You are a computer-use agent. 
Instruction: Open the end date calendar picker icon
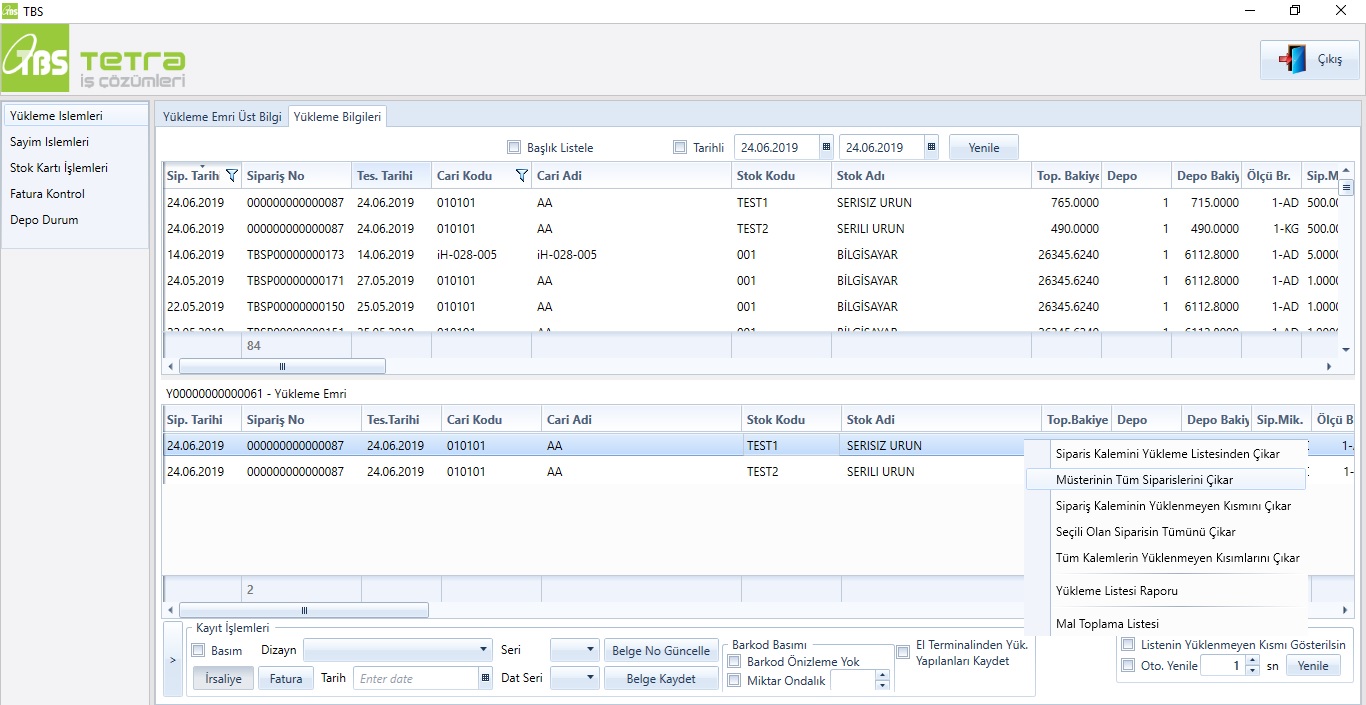pos(931,147)
